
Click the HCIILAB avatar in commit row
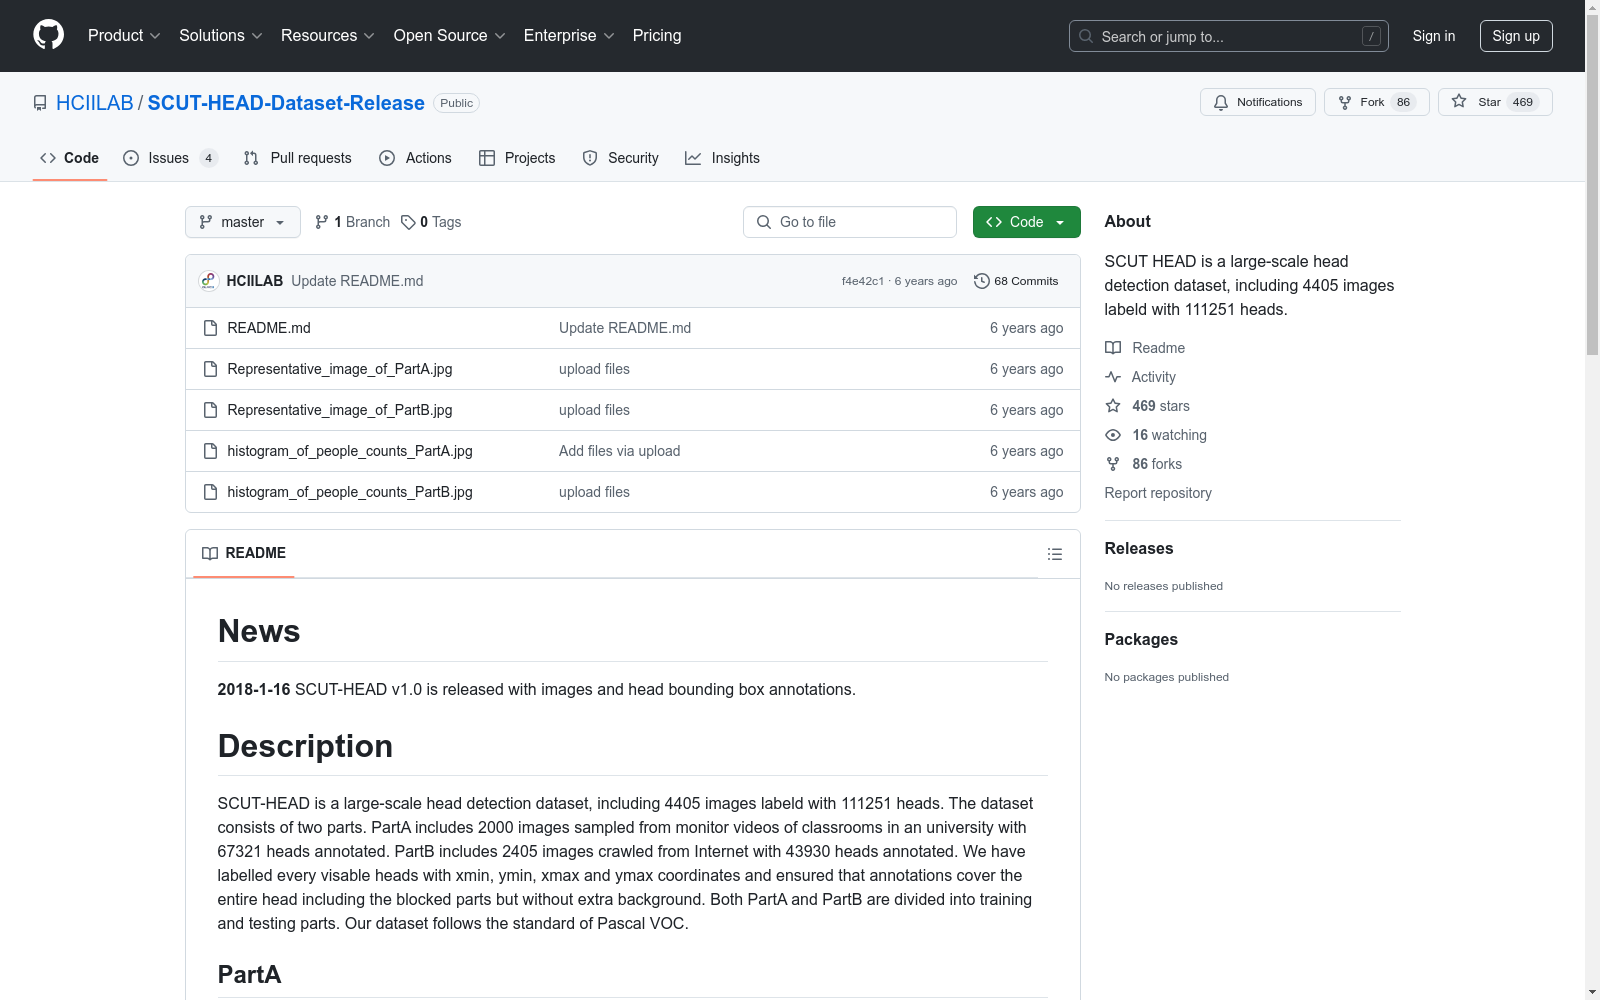(208, 281)
